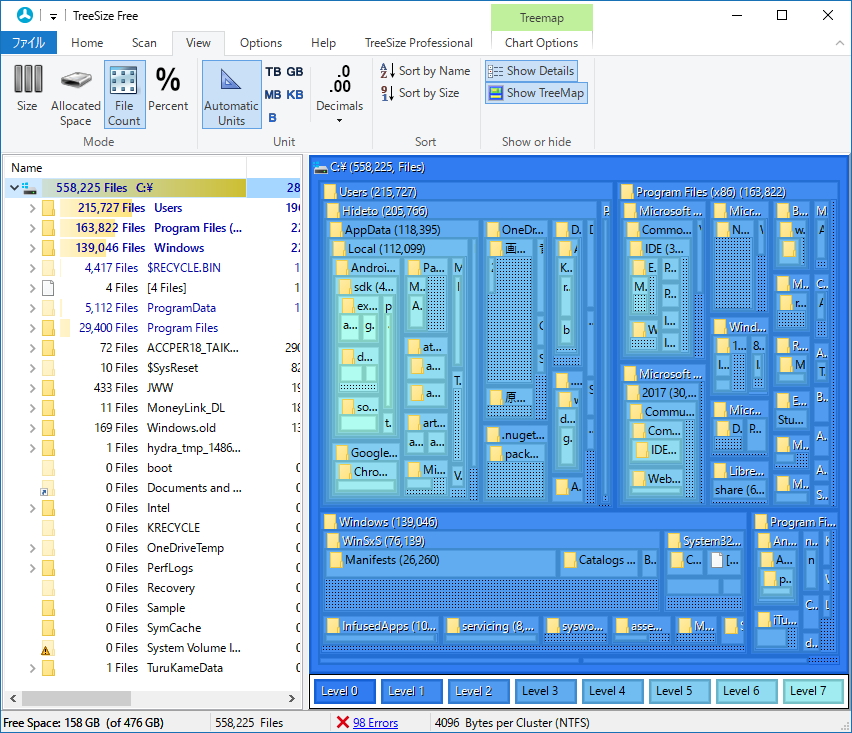
Task: Collapse the C:¥ root node
Action: 15,188
